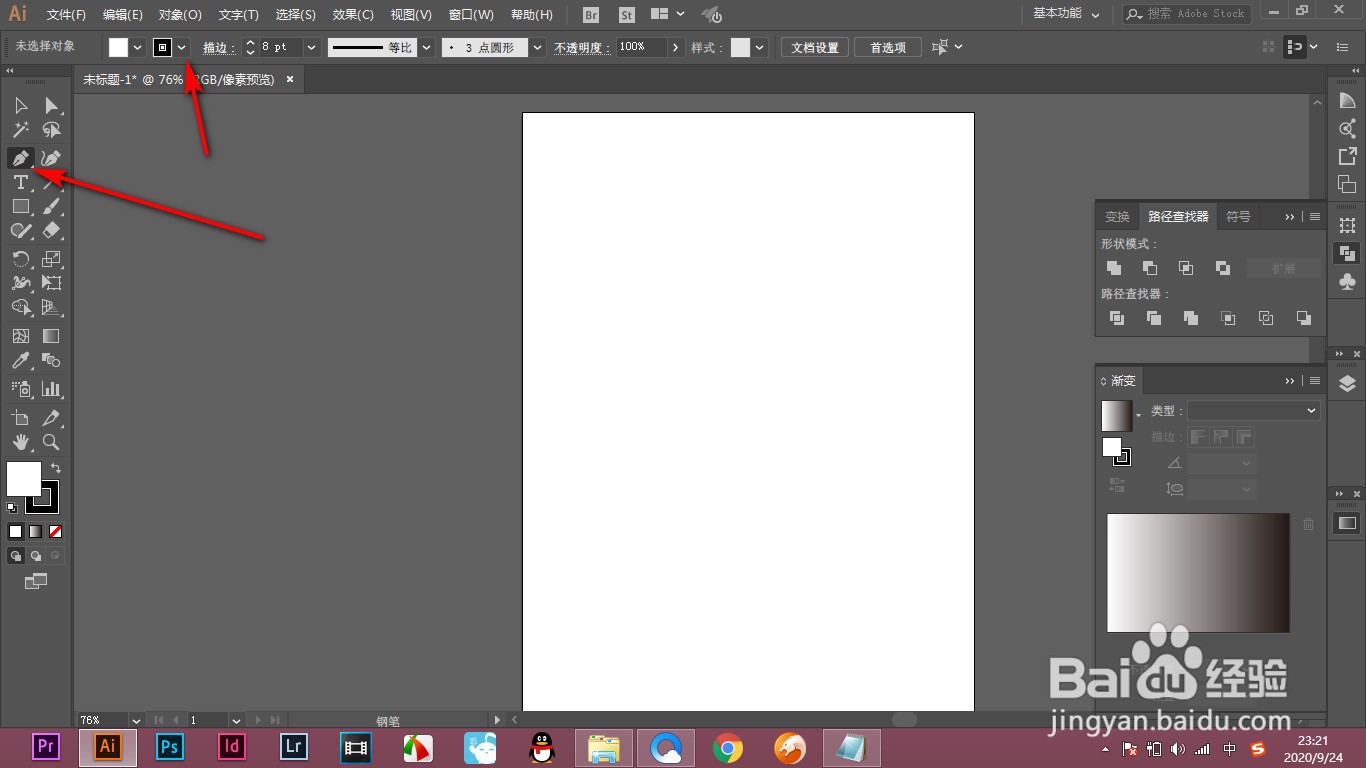Open Adobe Stock St button

pyautogui.click(x=626, y=15)
